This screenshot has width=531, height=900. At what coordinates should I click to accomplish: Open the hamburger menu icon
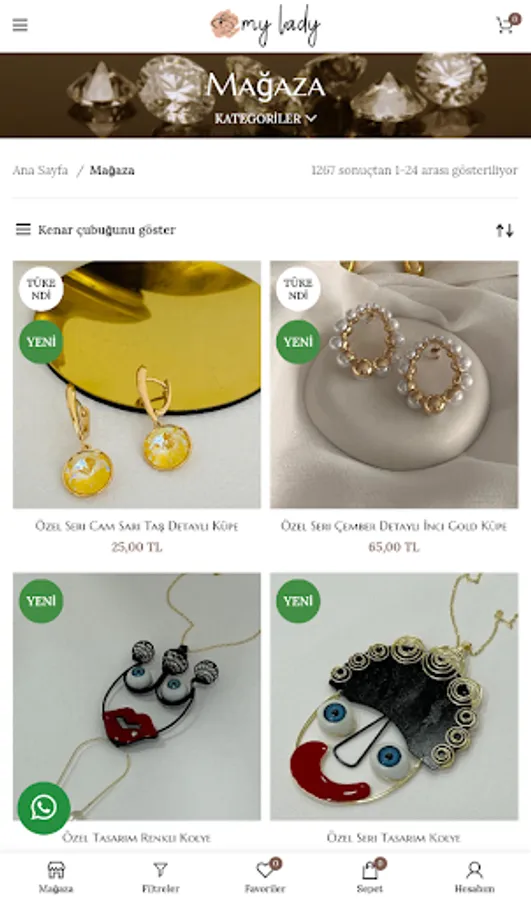[x=20, y=25]
